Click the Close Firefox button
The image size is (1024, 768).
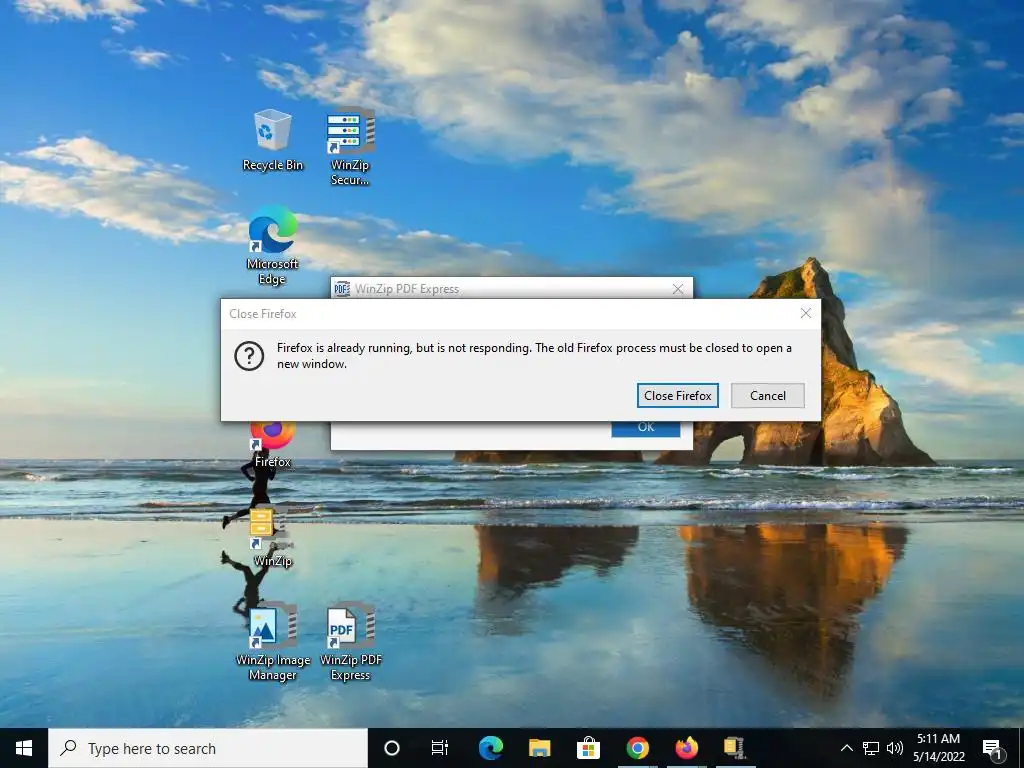pos(677,395)
